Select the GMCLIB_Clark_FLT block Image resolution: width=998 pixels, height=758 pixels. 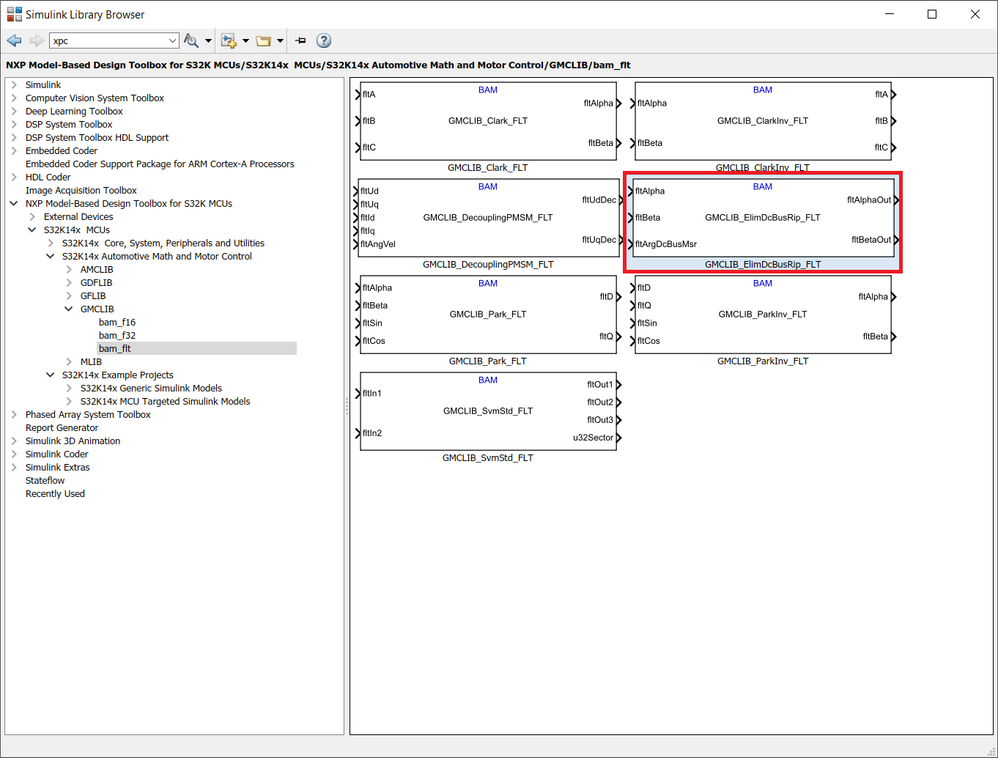pos(488,121)
